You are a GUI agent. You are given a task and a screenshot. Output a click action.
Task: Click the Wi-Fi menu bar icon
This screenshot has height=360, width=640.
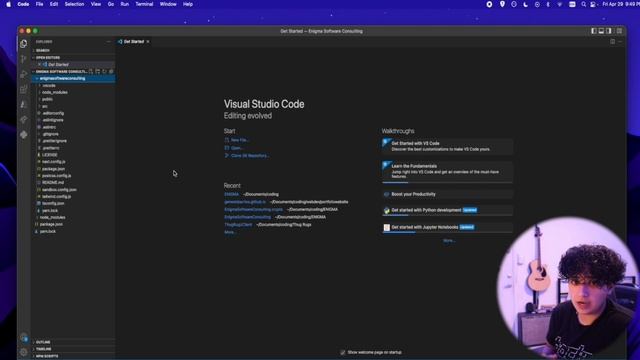point(560,4)
